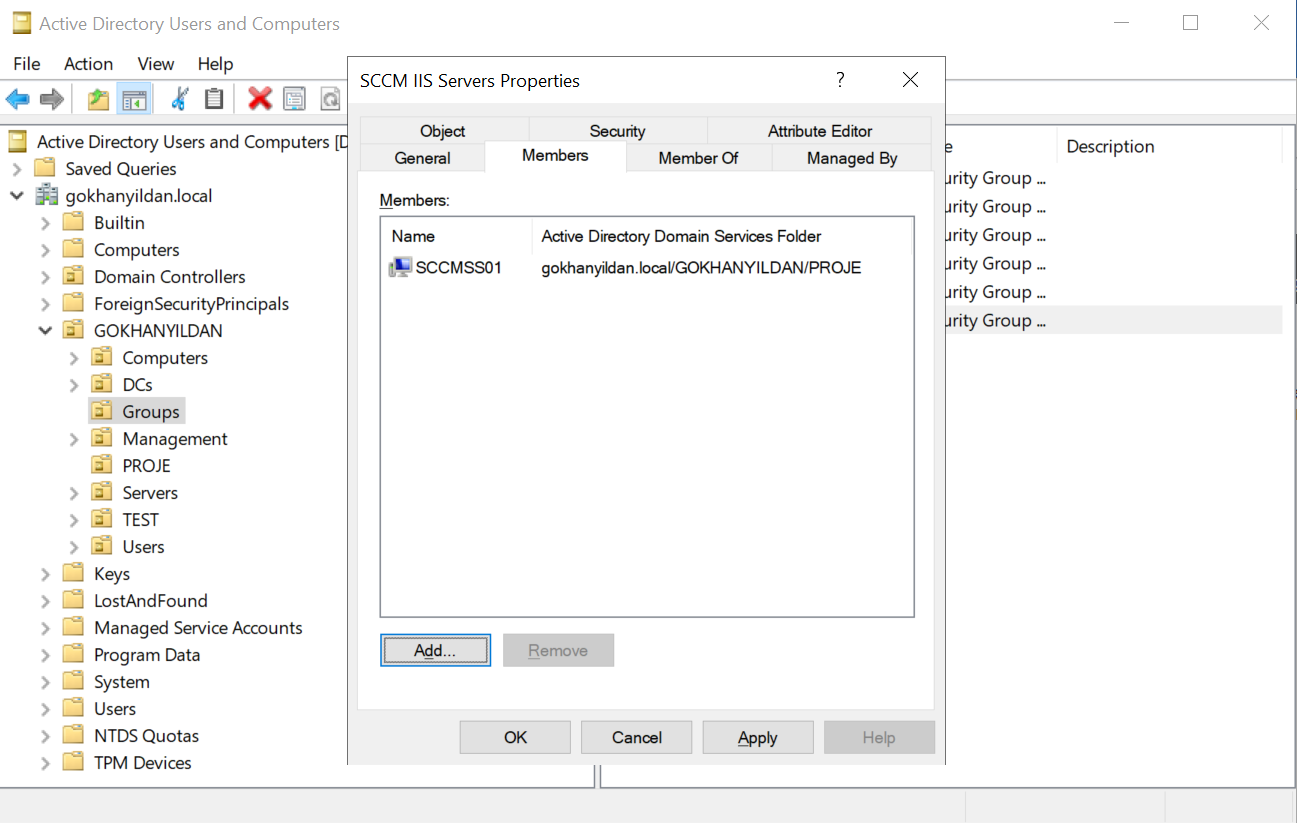1297x823 pixels.
Task: Select the Active Directory Users and Computers root node
Action: 176,142
